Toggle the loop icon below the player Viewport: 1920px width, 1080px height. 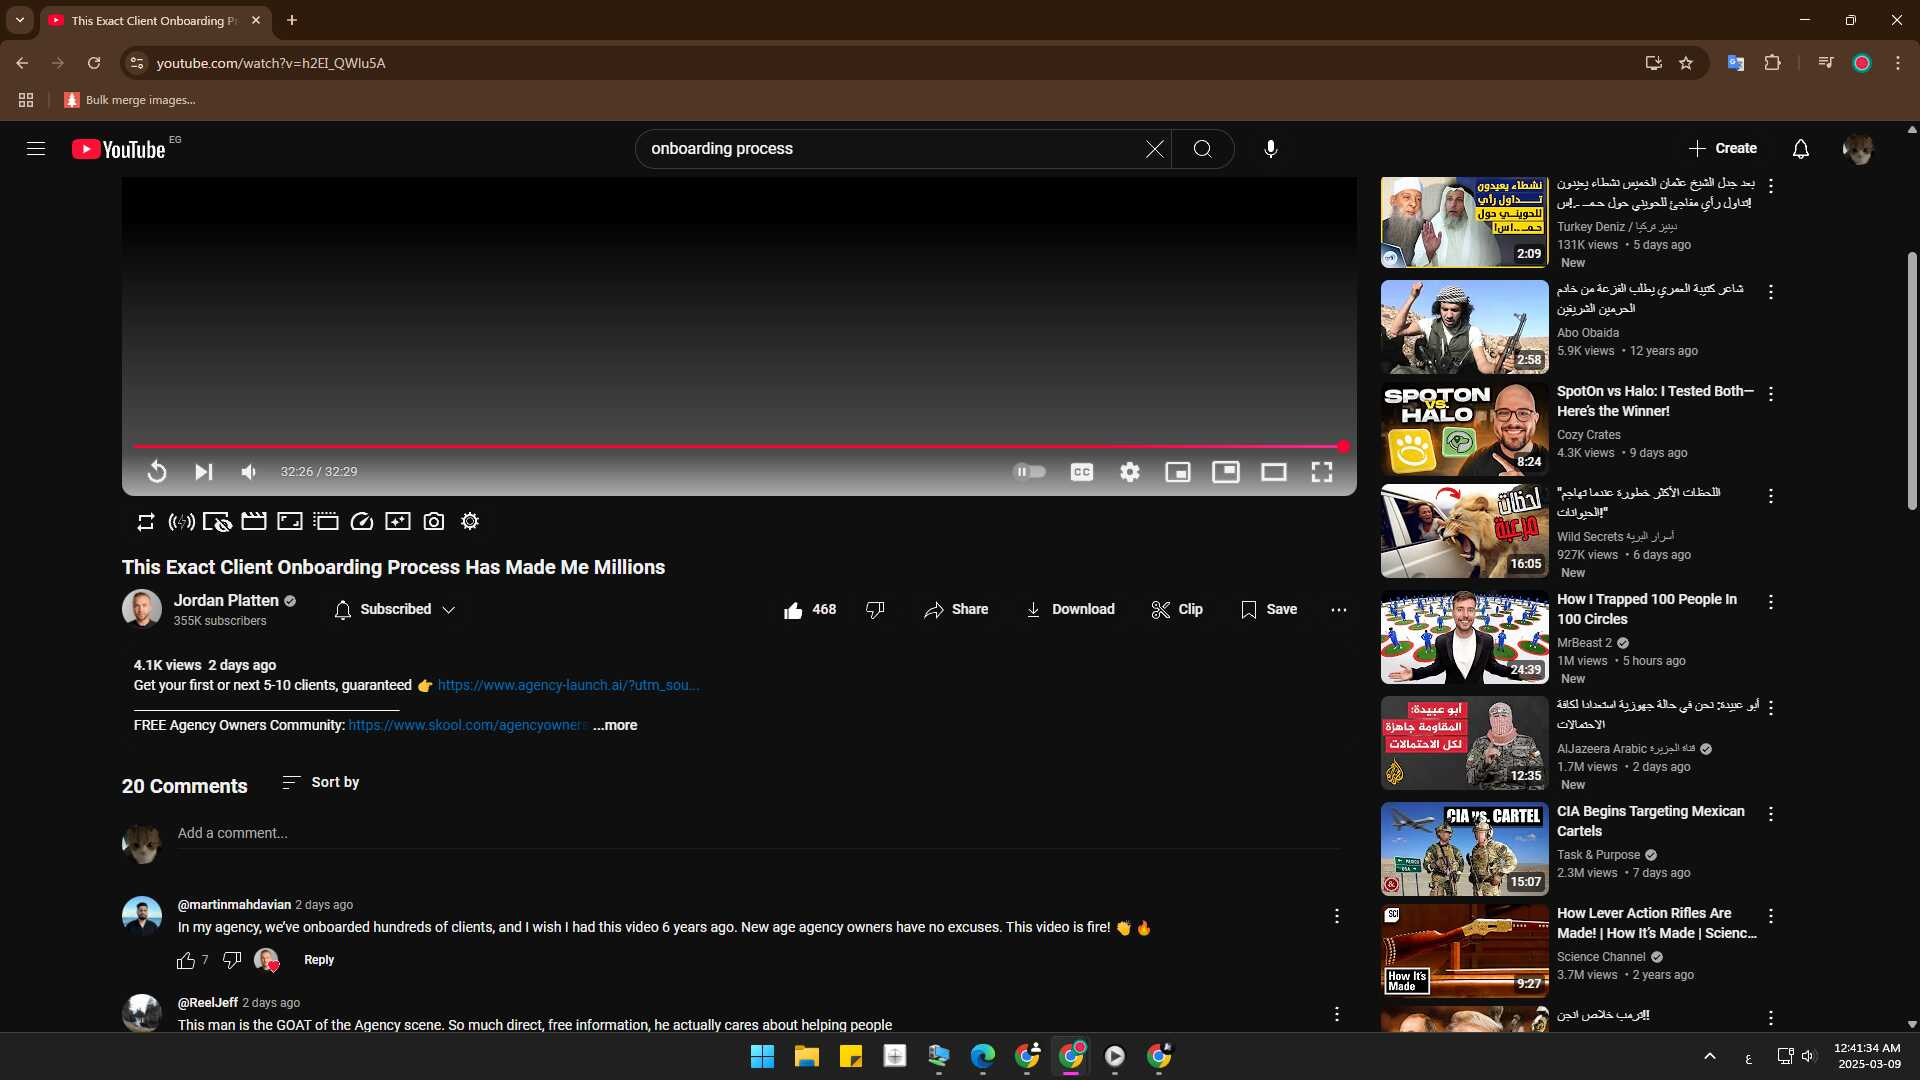coord(146,522)
